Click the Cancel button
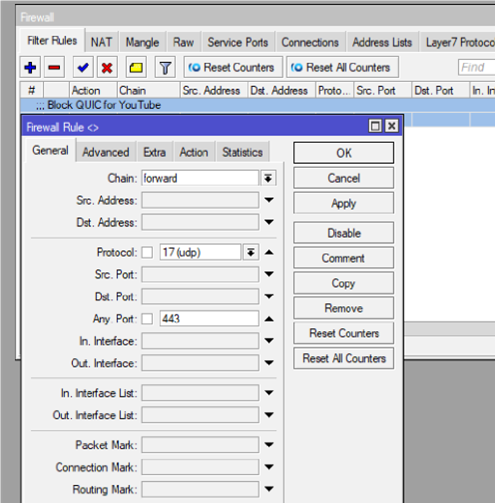The image size is (495, 503). 344,178
